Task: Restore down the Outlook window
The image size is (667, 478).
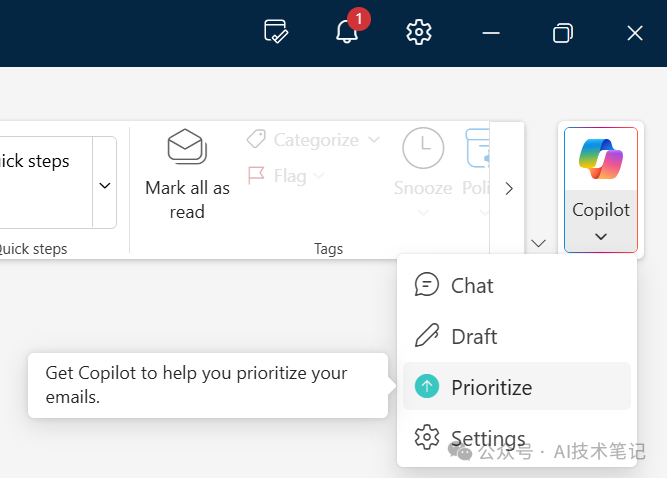Action: (563, 33)
